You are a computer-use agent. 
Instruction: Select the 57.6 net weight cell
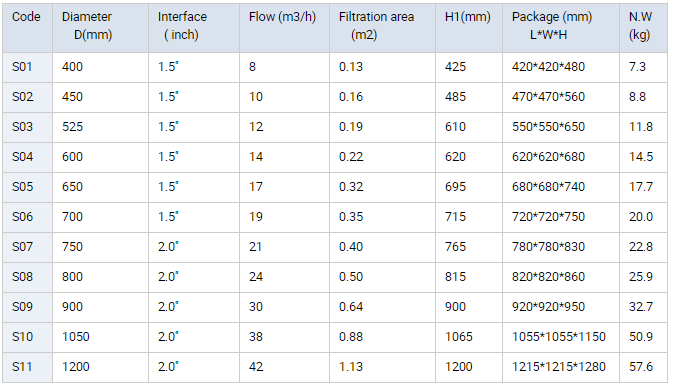pos(643,367)
